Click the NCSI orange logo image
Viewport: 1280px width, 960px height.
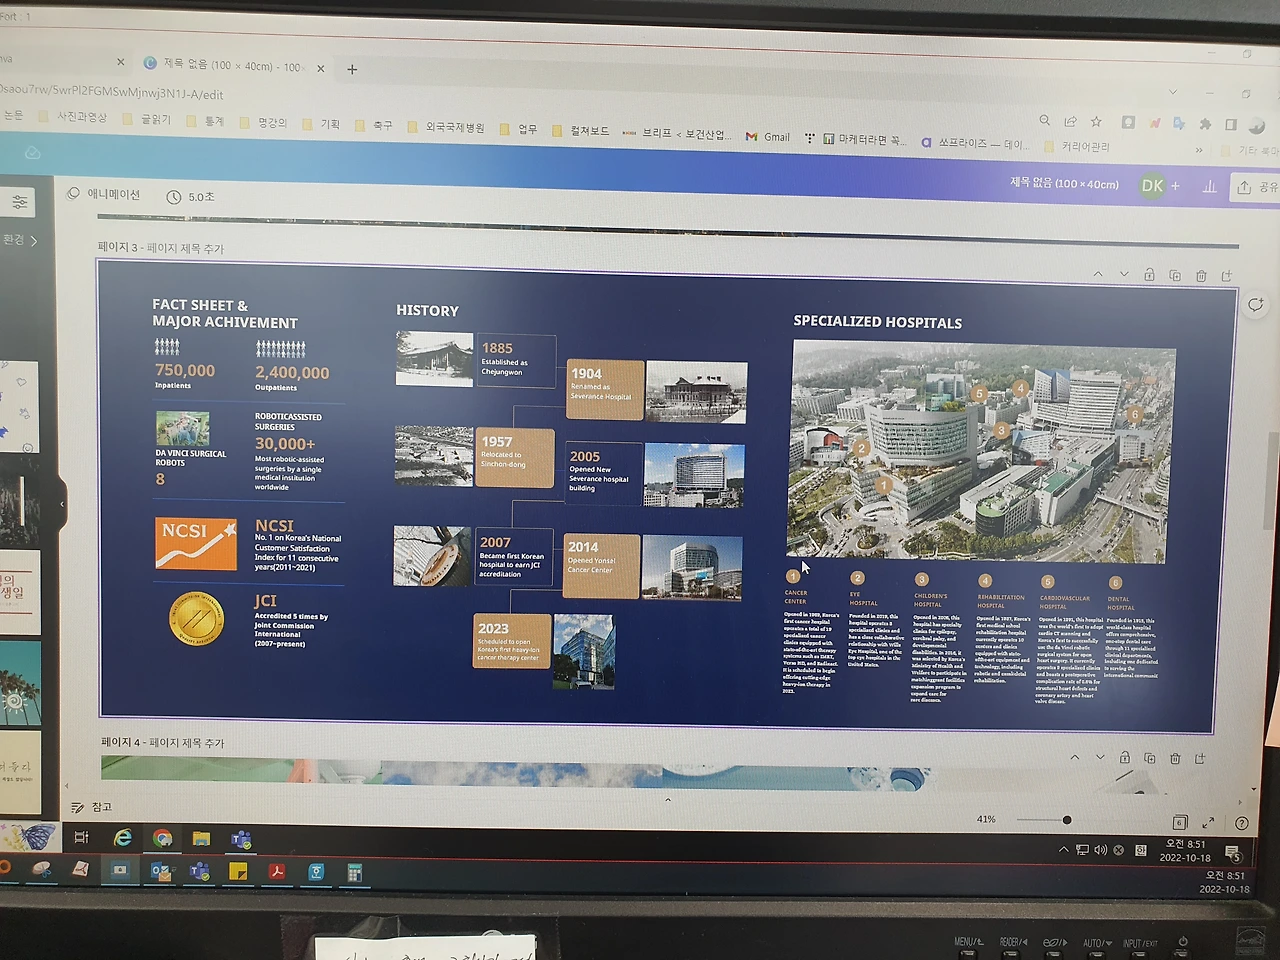point(196,544)
